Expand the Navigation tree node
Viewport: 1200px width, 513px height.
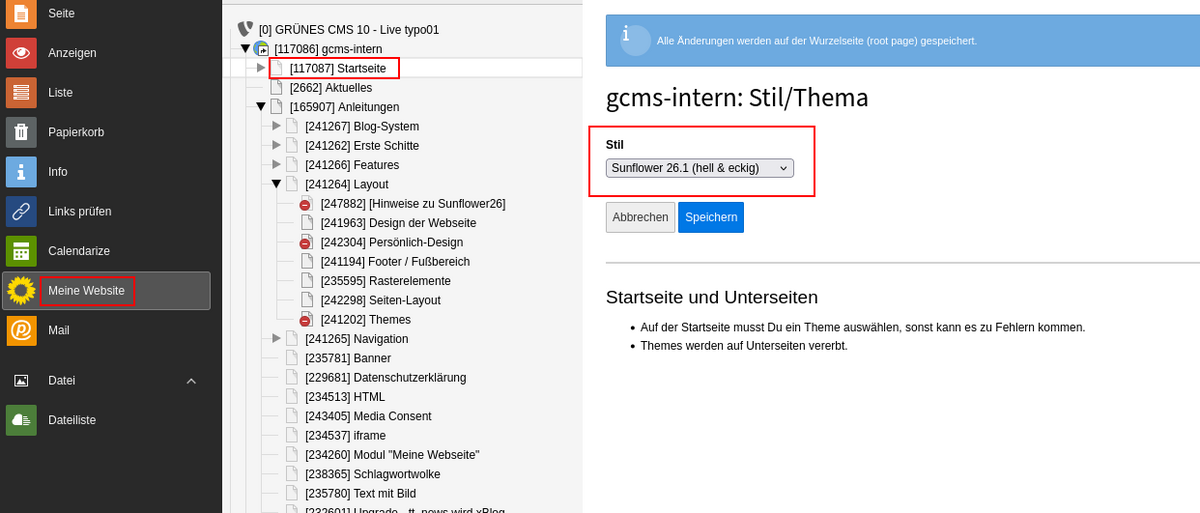click(277, 339)
